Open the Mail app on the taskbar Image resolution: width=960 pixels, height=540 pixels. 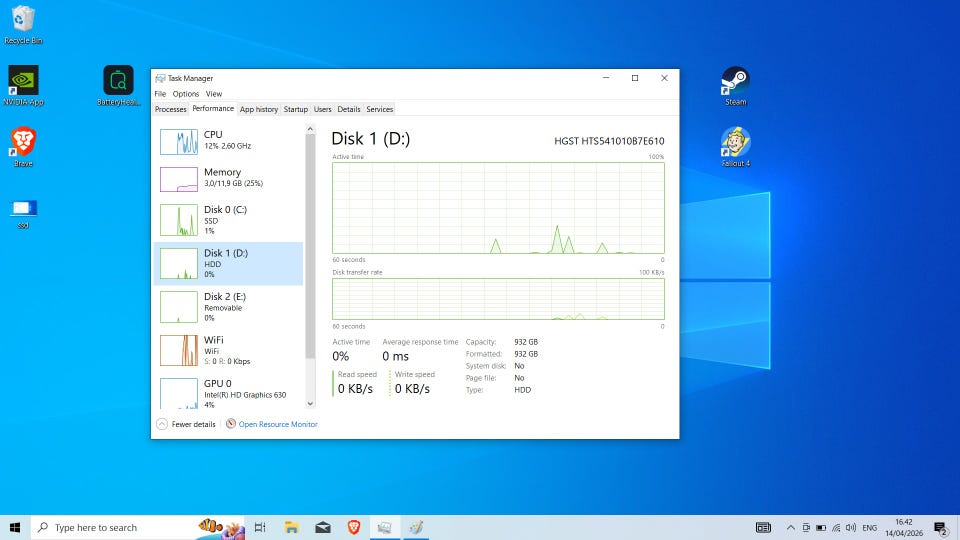click(323, 527)
